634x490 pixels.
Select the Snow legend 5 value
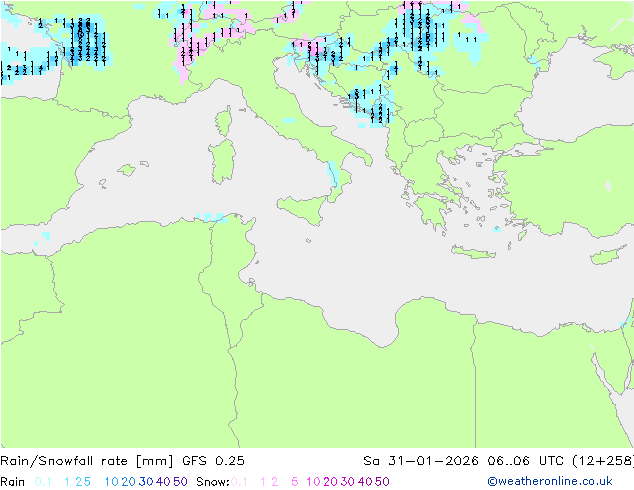pyautogui.click(x=295, y=482)
